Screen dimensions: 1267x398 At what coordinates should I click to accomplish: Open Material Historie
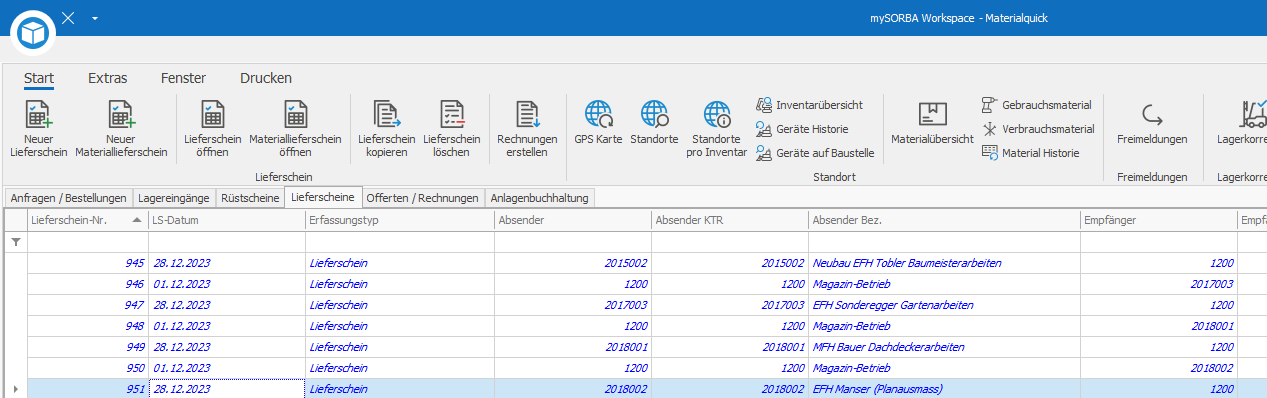point(1030,153)
